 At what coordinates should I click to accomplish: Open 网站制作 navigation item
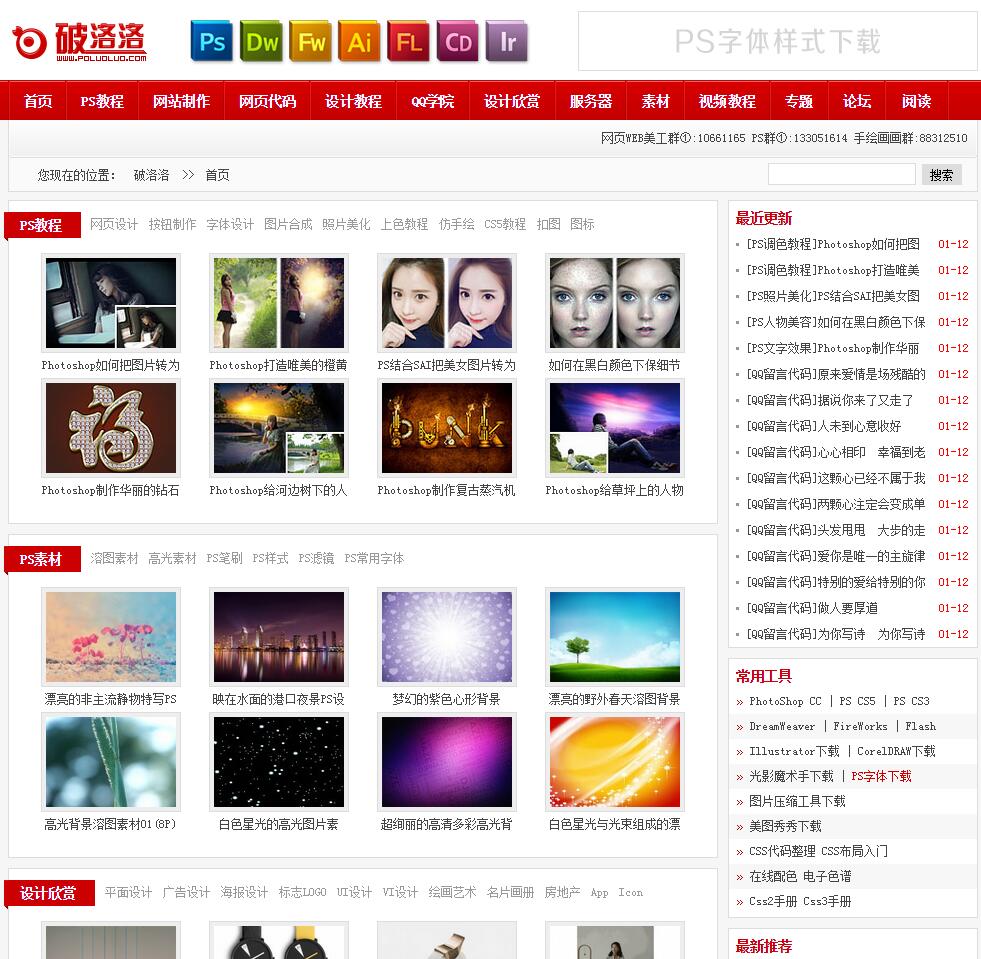(x=181, y=101)
